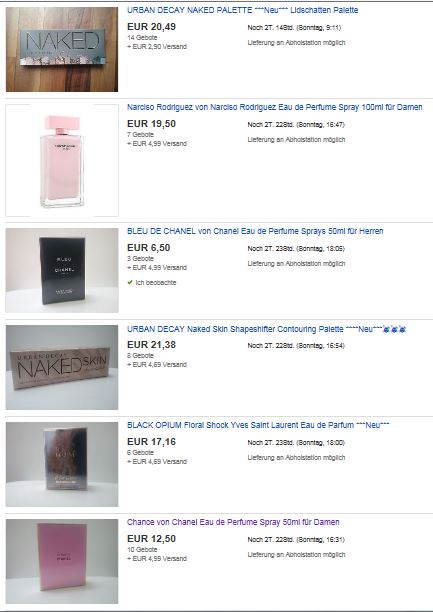Click the 7 Gebote bid count
Image resolution: width=433 pixels, height=612 pixels.
pyautogui.click(x=141, y=135)
